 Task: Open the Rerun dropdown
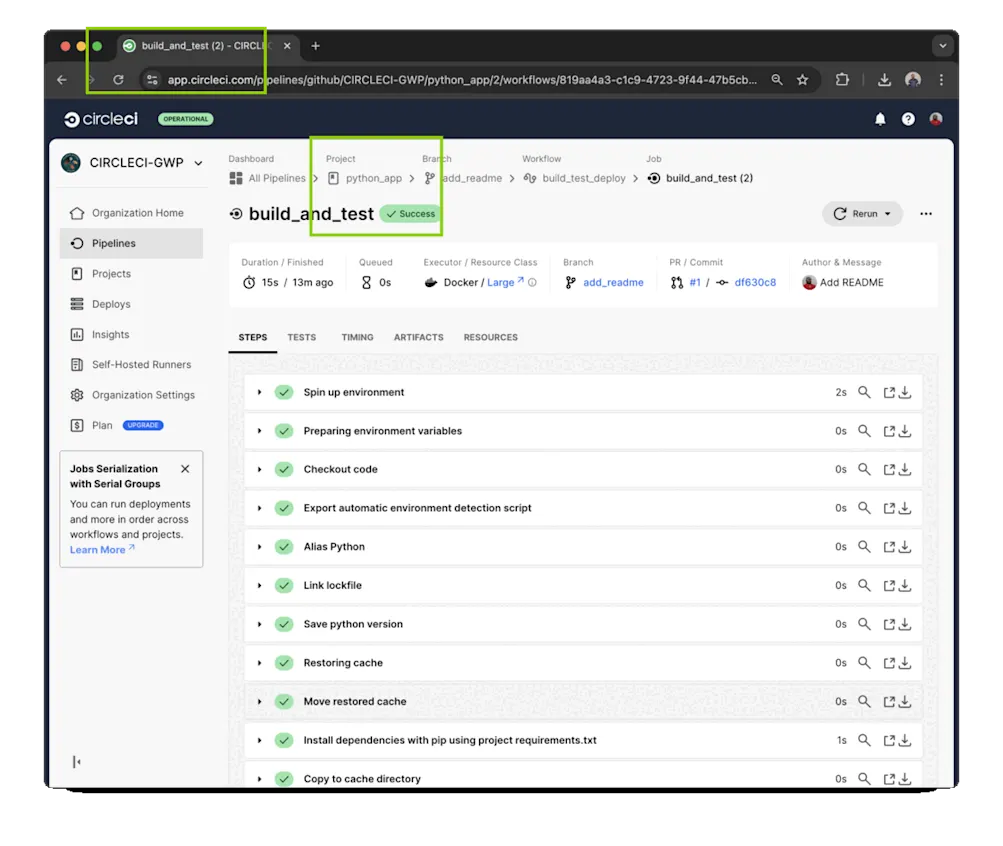[x=862, y=214]
